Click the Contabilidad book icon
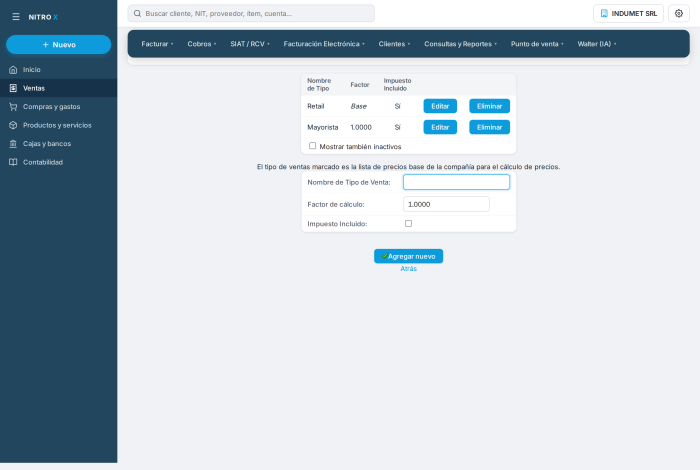This screenshot has width=700, height=470. point(13,162)
